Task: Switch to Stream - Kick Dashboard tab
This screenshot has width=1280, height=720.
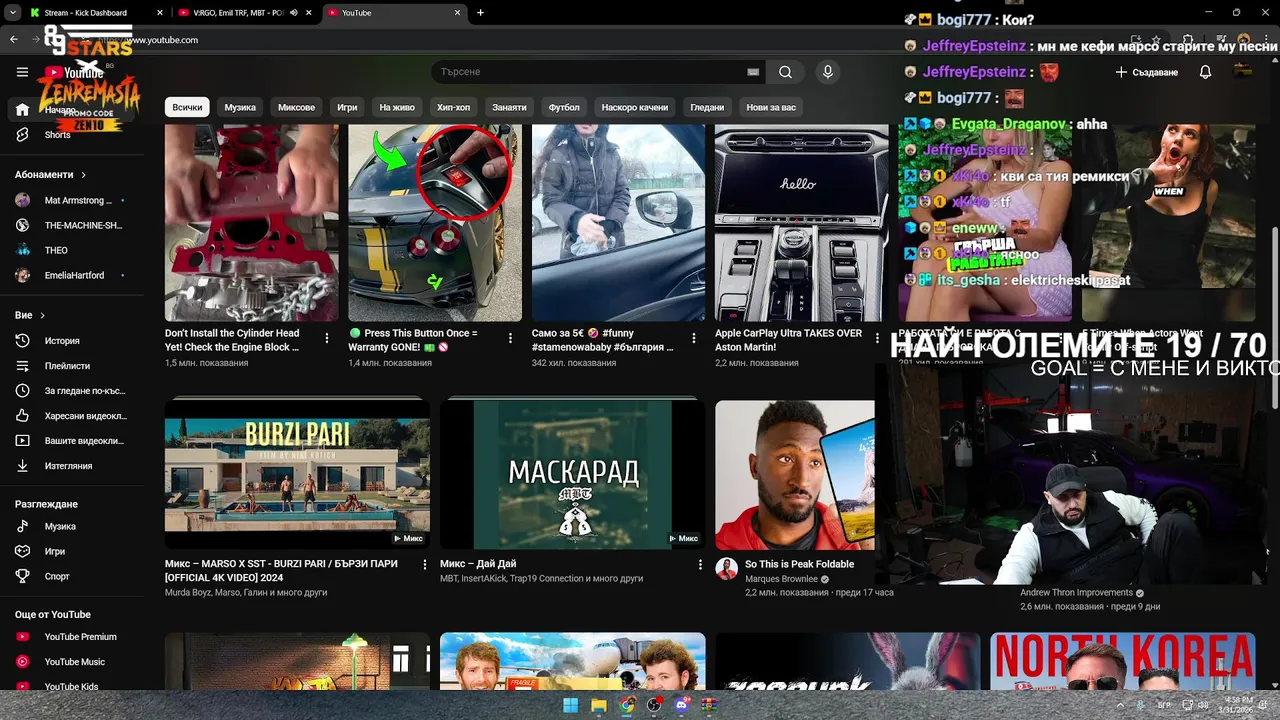Action: (86, 13)
